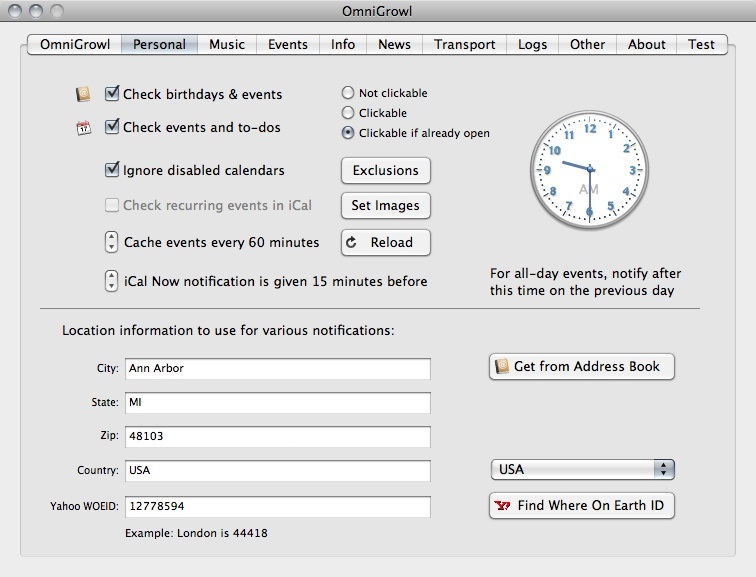Select the Not clickable radio button
Screen dimensions: 756x577
click(x=348, y=93)
